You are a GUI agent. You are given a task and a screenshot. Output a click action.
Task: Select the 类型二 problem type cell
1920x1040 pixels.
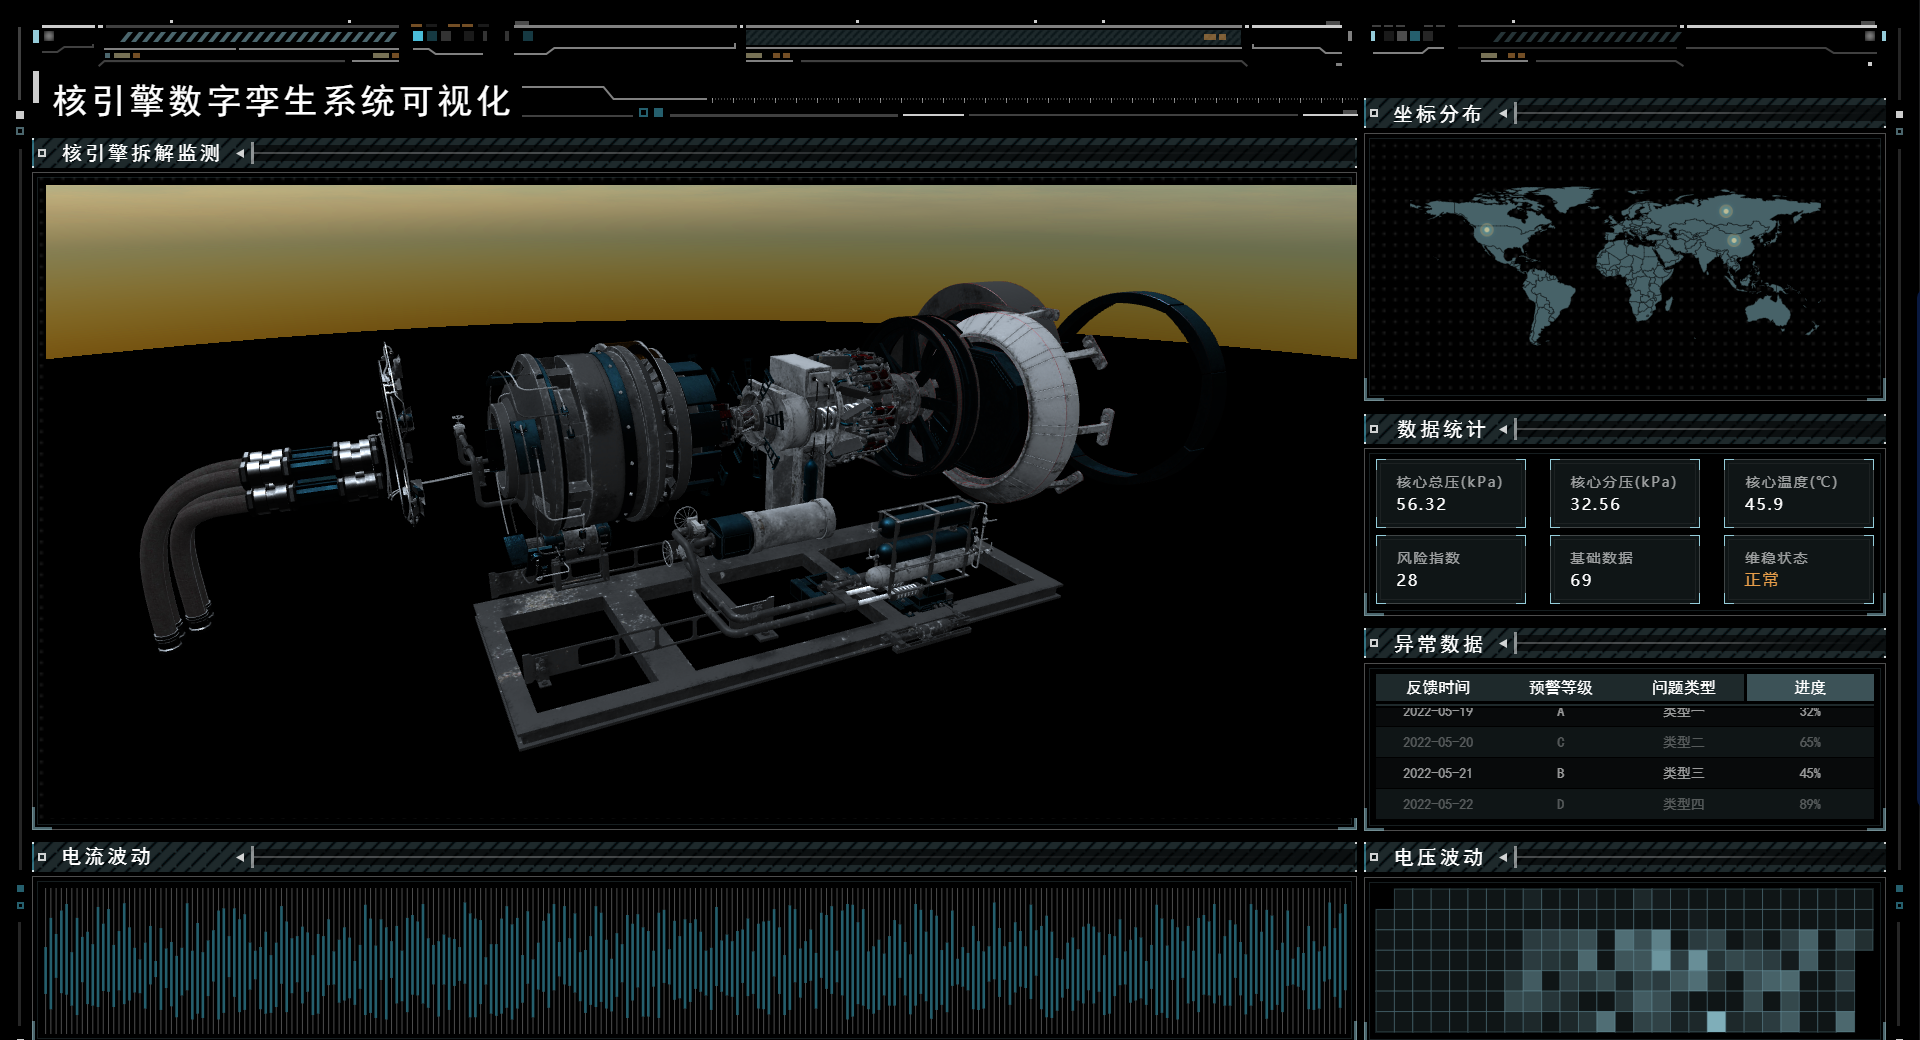tap(1684, 743)
